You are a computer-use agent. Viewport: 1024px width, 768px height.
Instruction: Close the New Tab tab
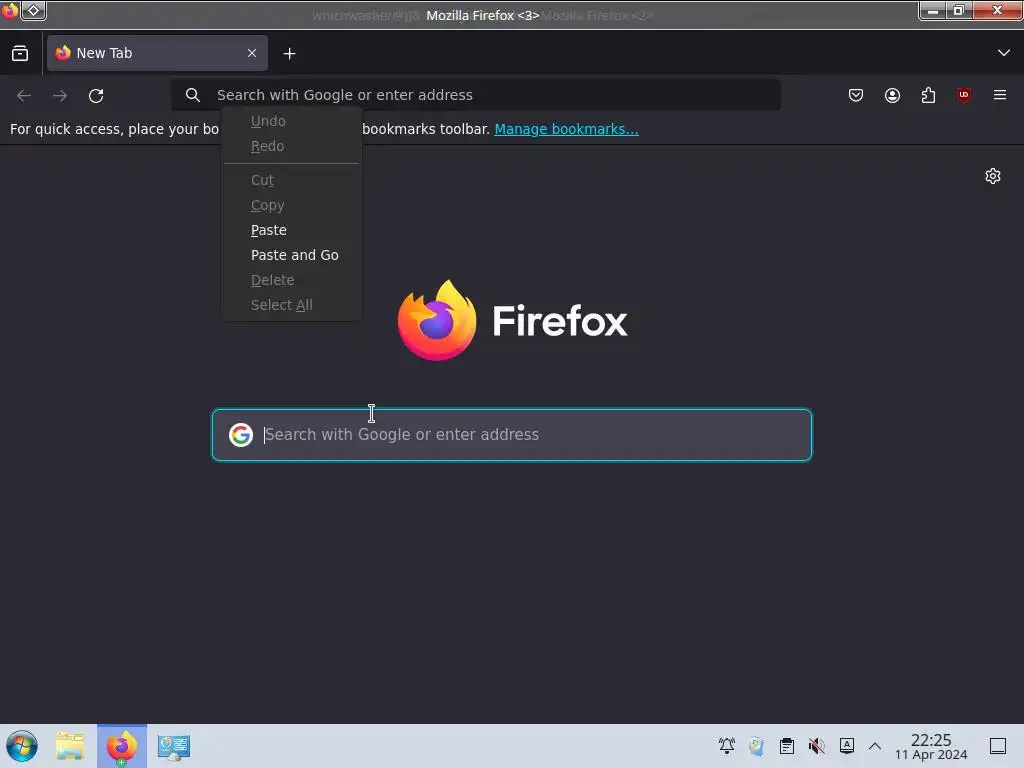coord(252,54)
